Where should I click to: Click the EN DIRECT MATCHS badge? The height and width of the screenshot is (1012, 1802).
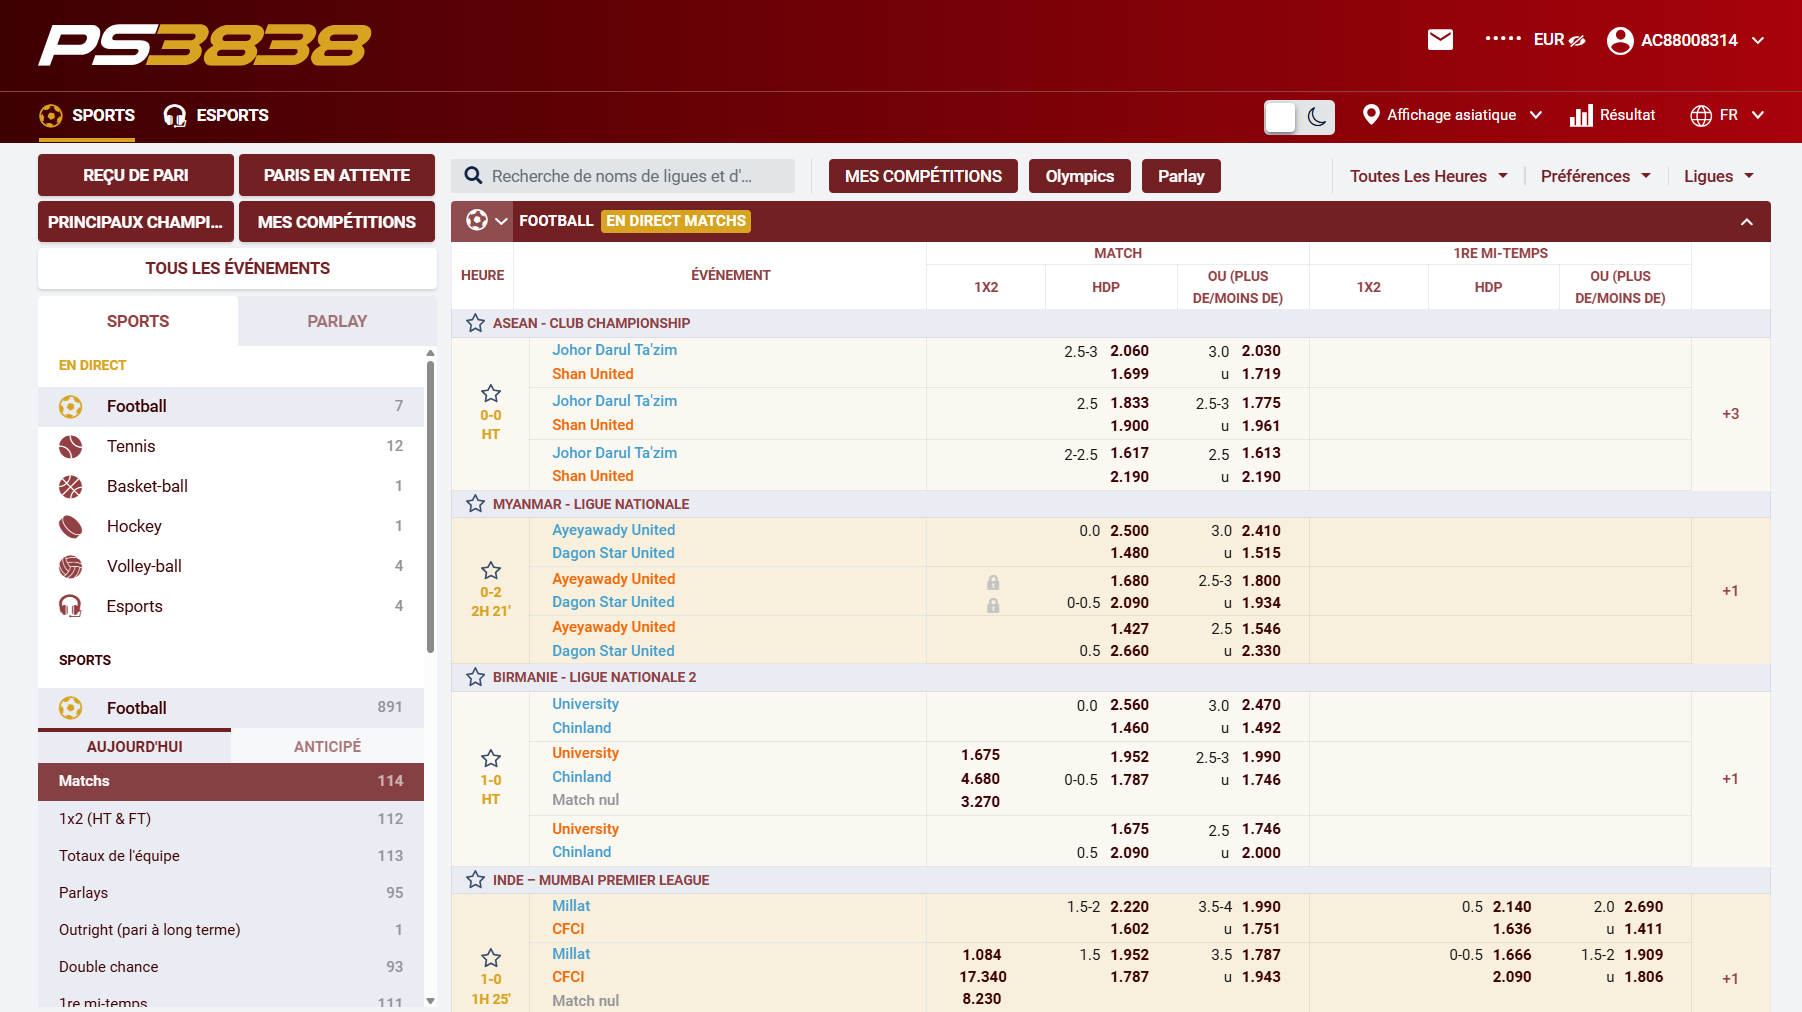(676, 221)
